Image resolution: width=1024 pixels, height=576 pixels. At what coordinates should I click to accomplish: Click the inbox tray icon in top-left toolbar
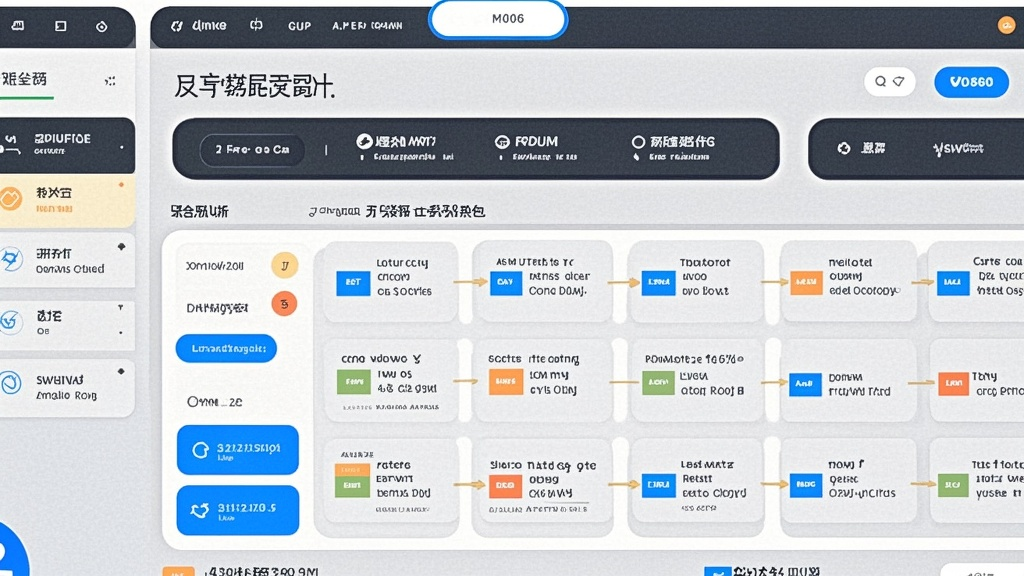pos(18,25)
